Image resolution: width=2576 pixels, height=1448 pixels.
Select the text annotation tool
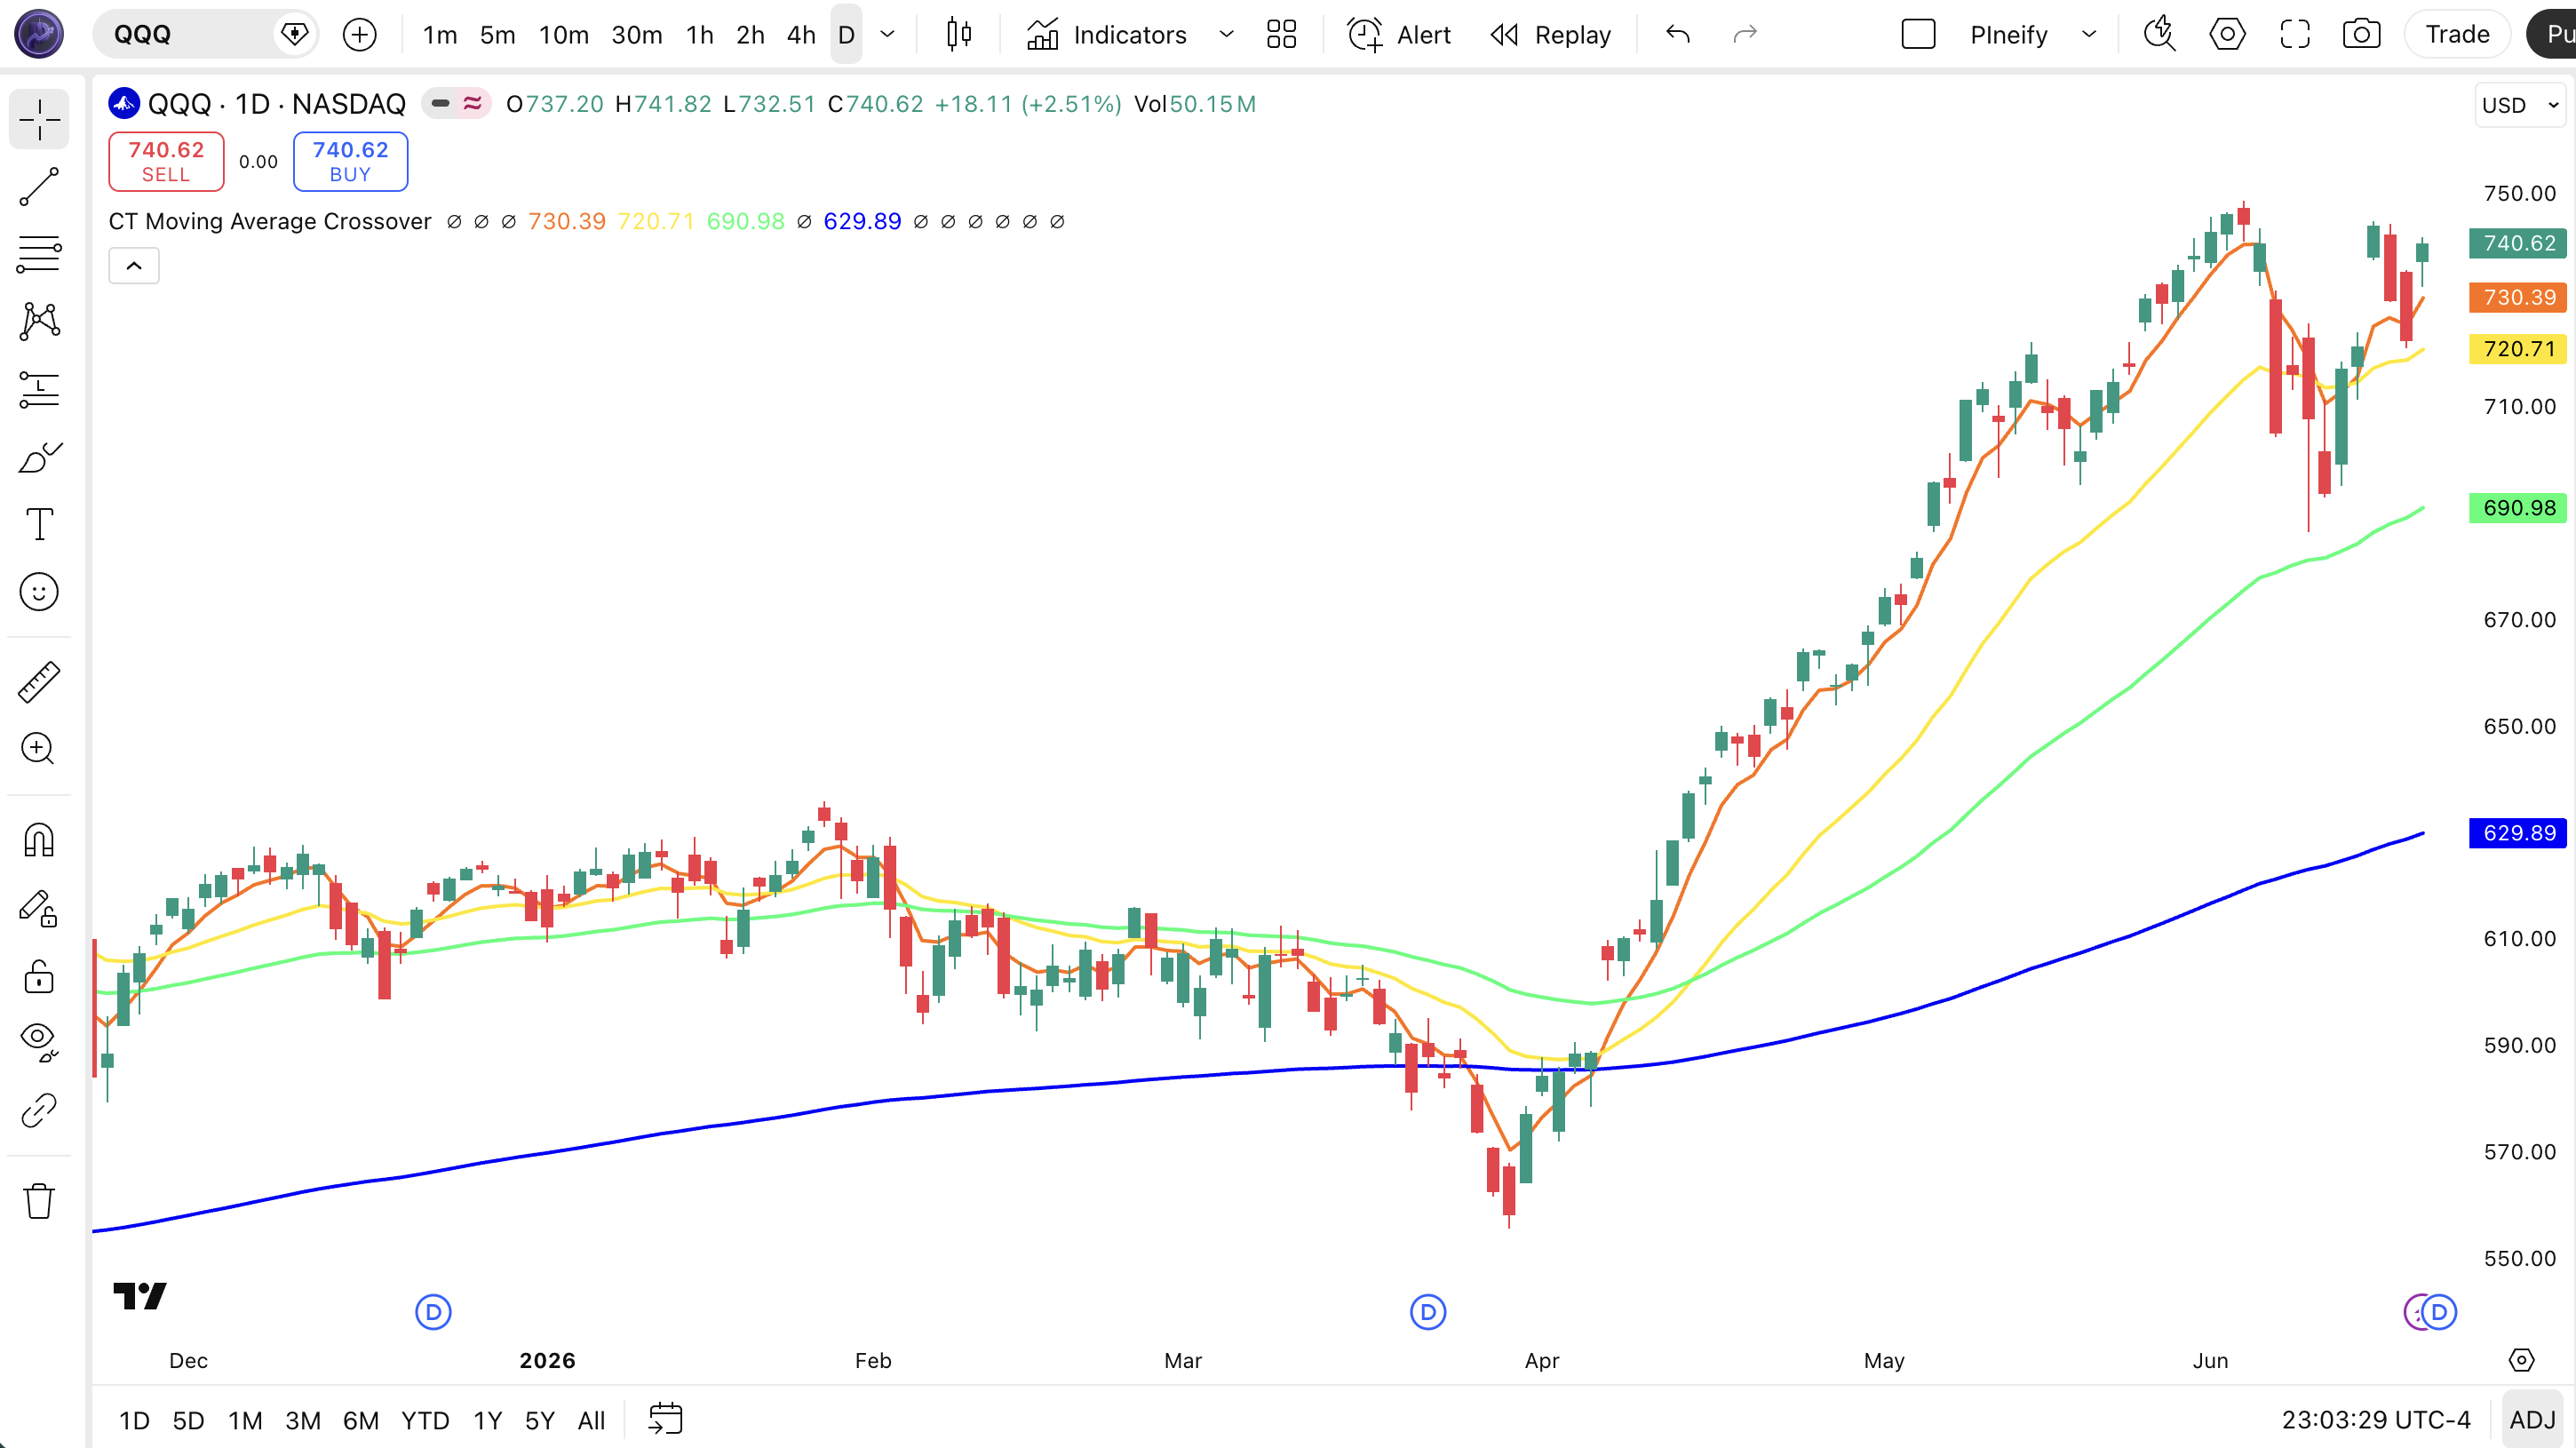(x=39, y=524)
